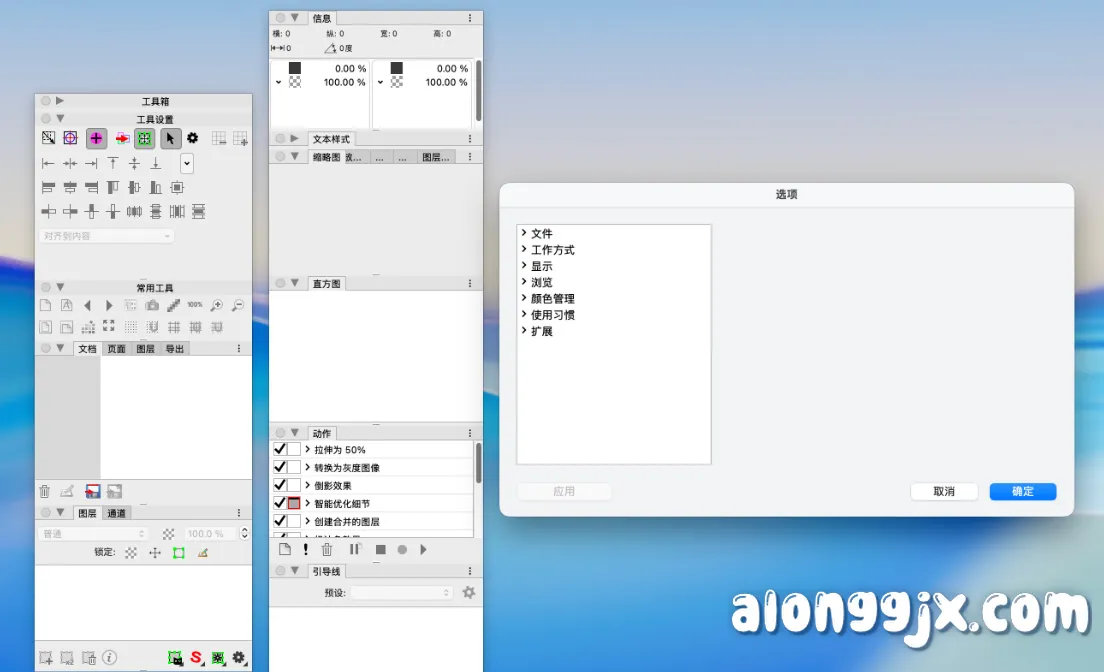Image resolution: width=1104 pixels, height=672 pixels.
Task: Collapse the 工具设置 panel triangle
Action: (x=60, y=118)
